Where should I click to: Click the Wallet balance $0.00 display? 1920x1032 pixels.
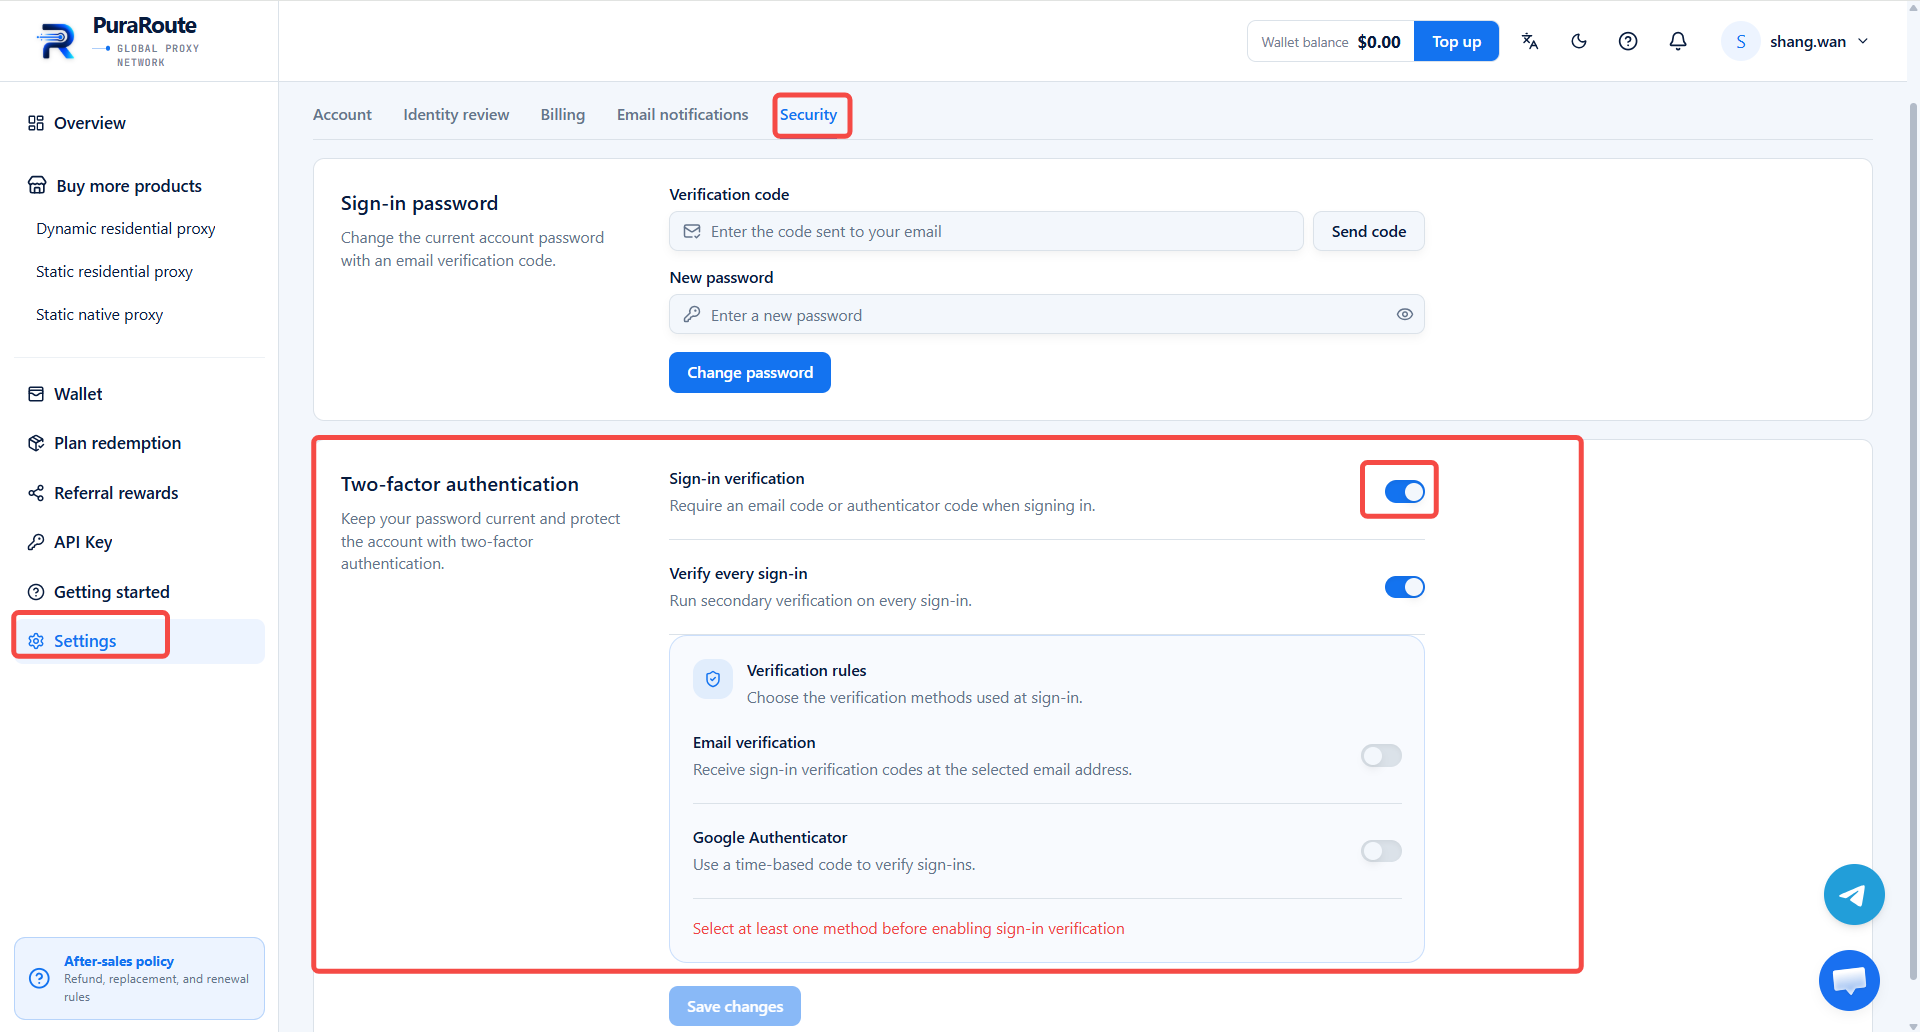click(1330, 41)
